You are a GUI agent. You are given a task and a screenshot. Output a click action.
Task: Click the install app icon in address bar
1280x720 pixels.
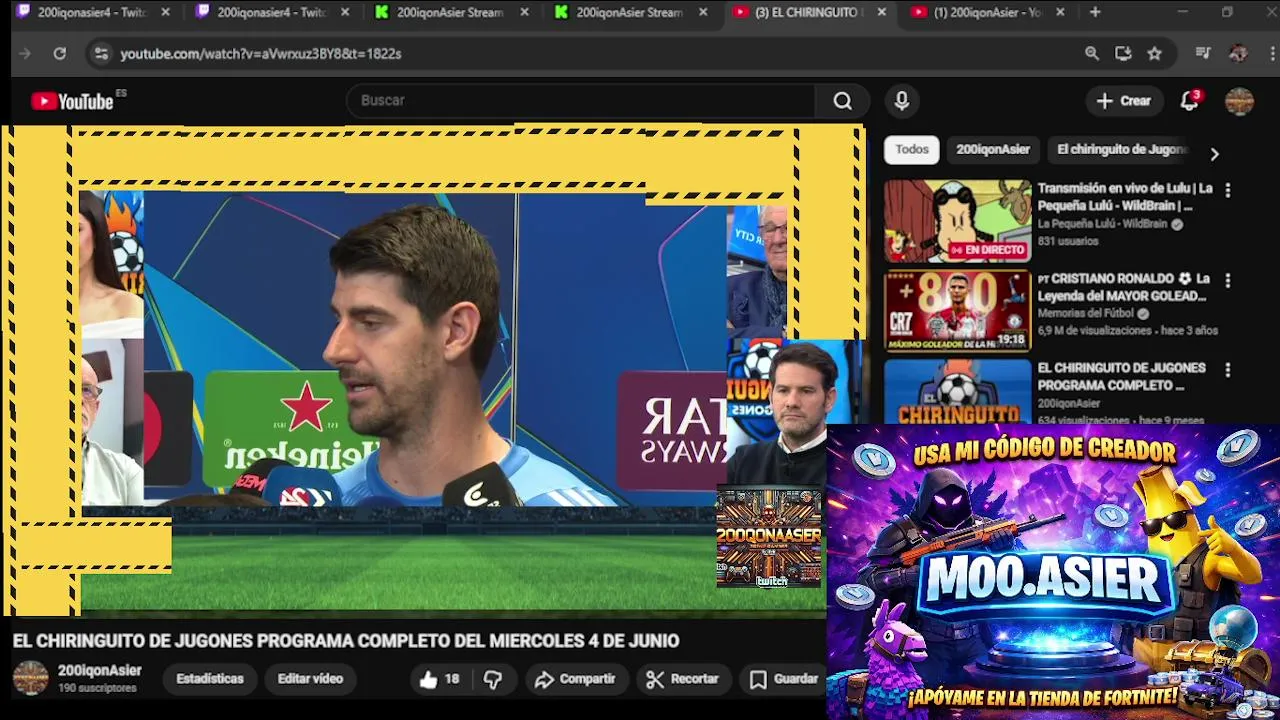tap(1123, 54)
